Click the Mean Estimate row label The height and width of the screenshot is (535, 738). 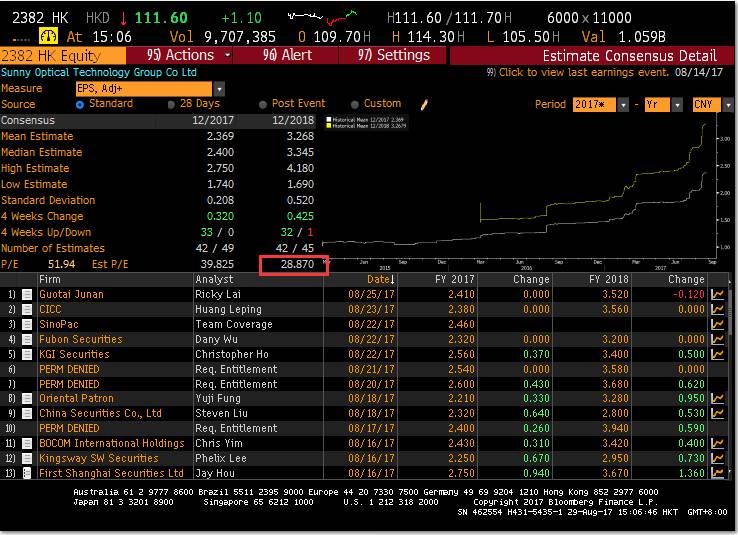(37, 136)
